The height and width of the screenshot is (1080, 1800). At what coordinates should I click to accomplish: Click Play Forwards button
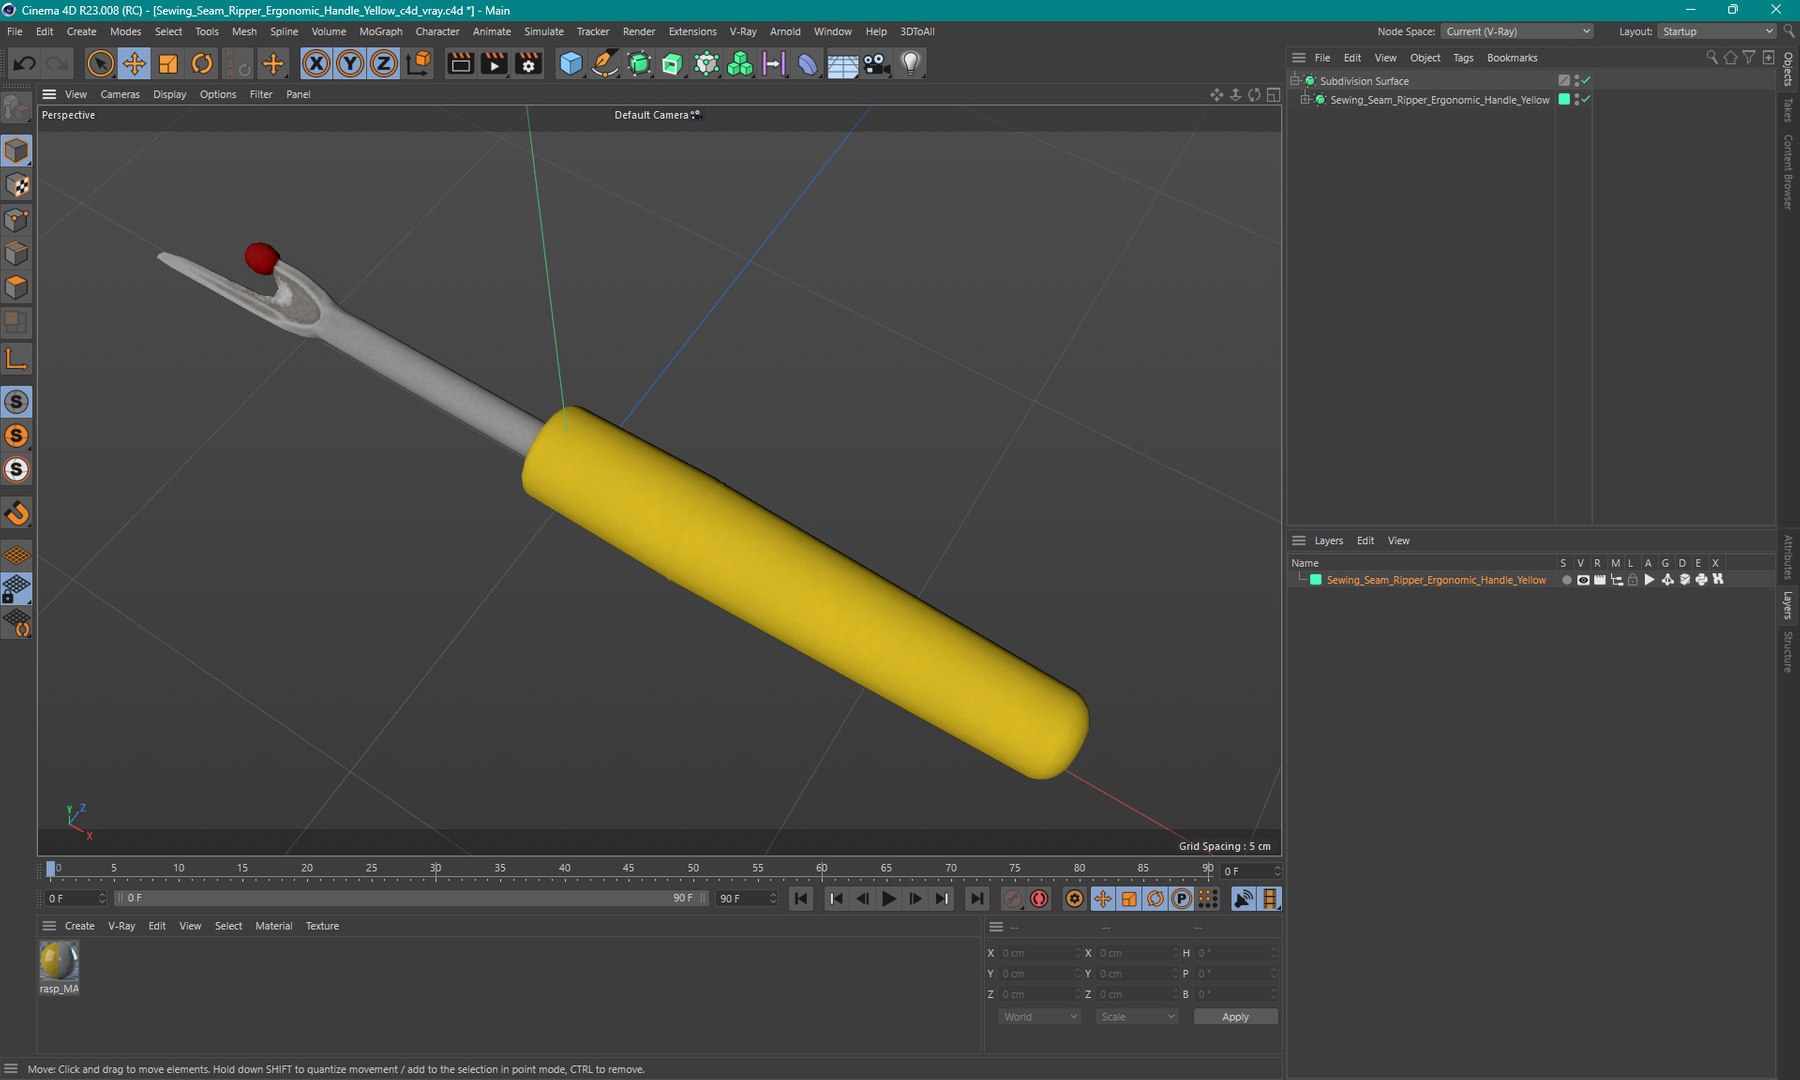889,899
